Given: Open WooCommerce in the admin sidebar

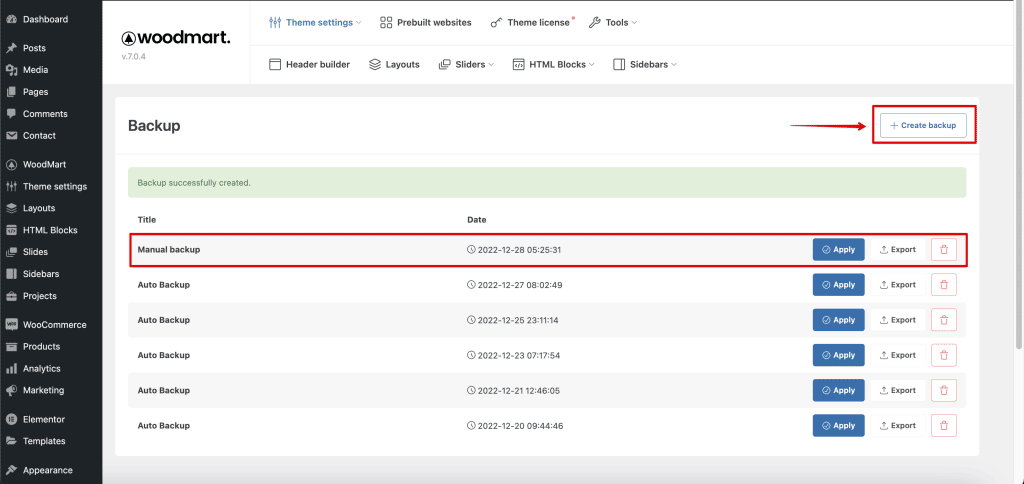Looking at the screenshot, I should 53,325.
